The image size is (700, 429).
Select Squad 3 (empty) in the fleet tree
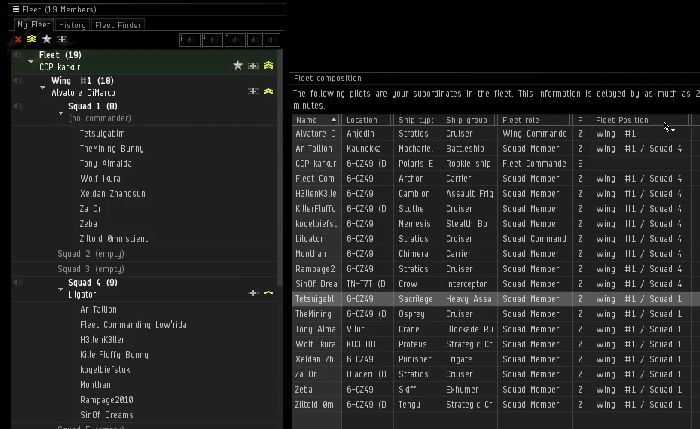coord(91,269)
